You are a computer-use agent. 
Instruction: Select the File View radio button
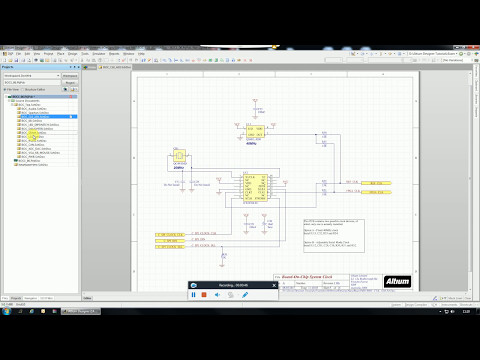pyautogui.click(x=5, y=90)
